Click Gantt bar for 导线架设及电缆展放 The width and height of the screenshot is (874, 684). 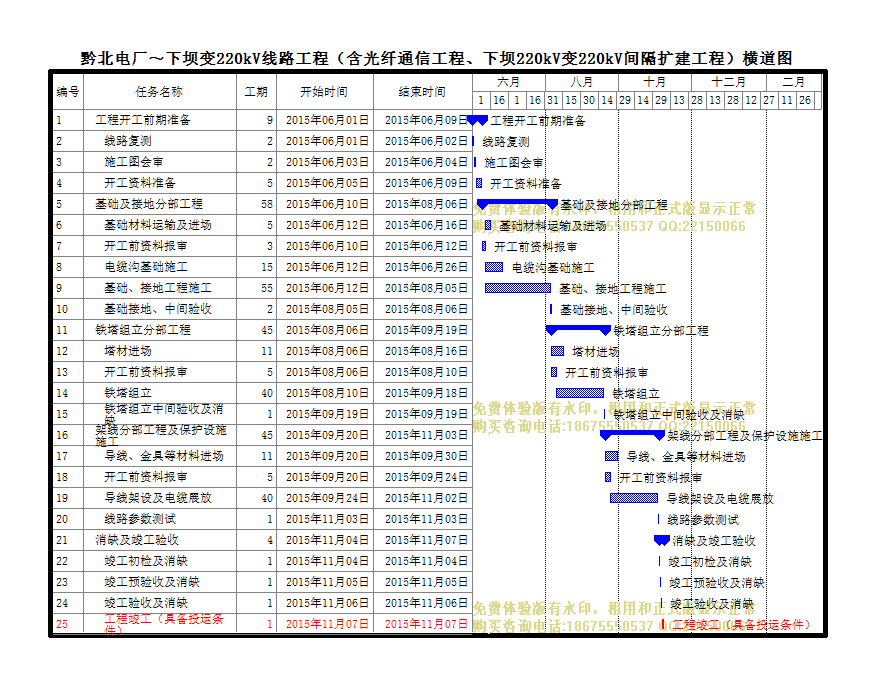pos(634,498)
